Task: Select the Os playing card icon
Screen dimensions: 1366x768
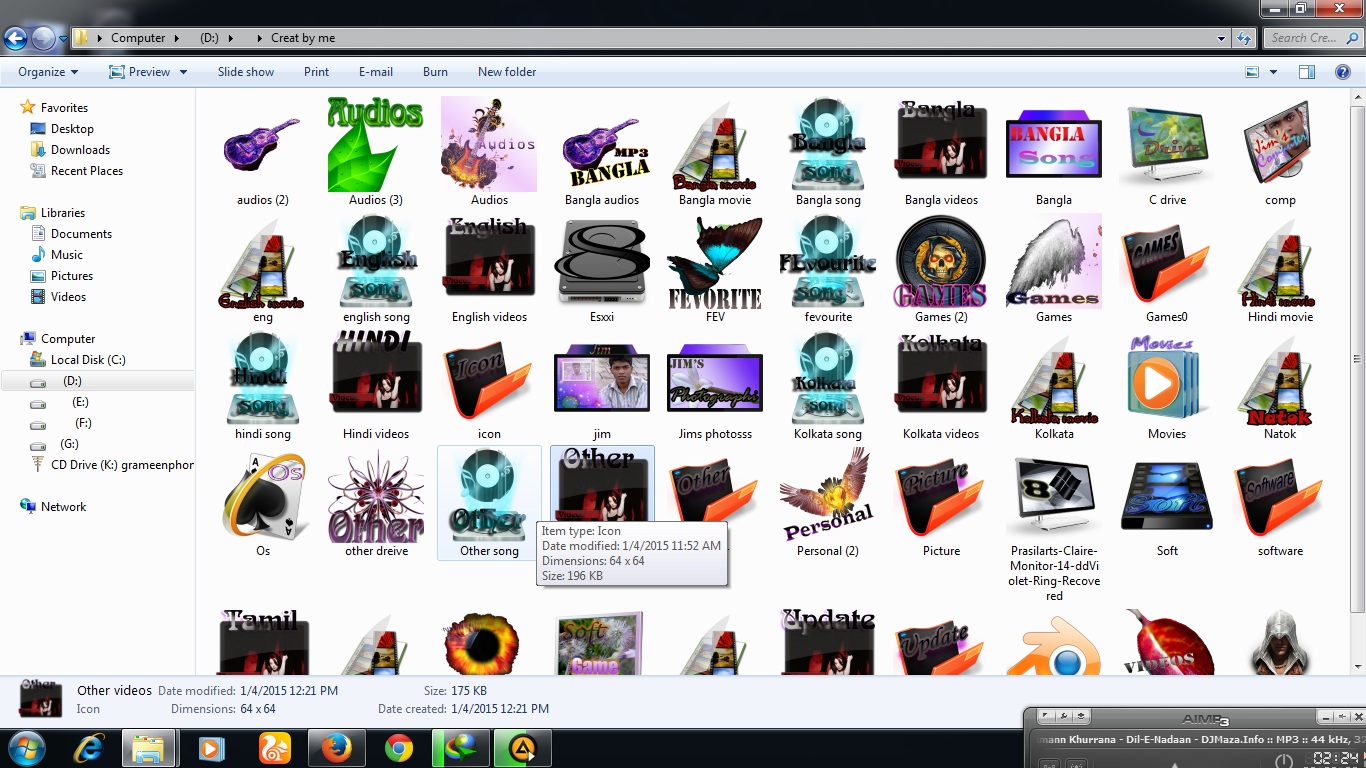Action: 263,497
